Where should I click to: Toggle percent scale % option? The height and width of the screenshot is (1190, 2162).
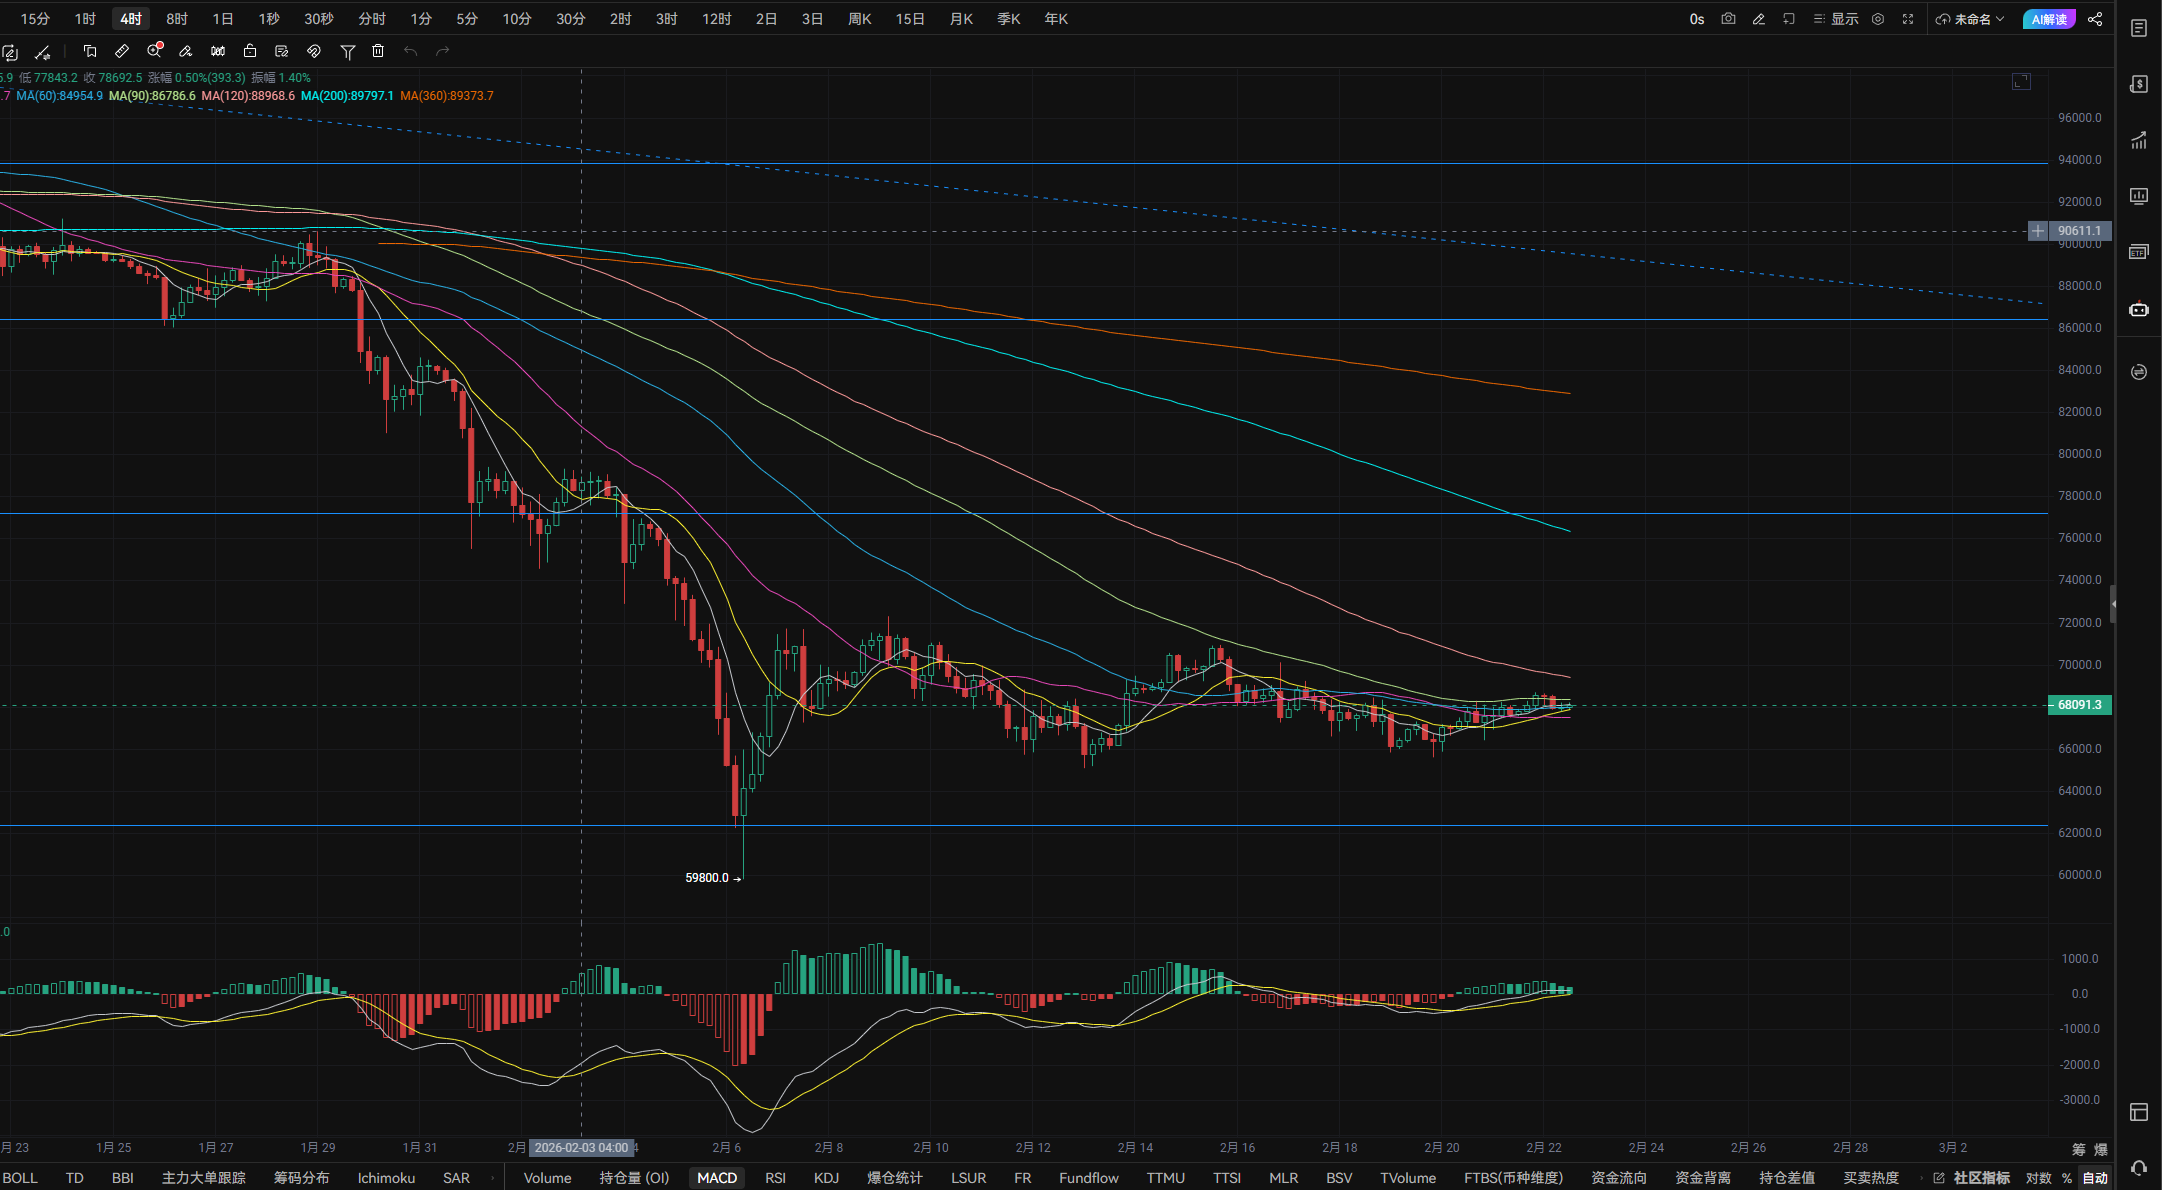pos(2067,1178)
